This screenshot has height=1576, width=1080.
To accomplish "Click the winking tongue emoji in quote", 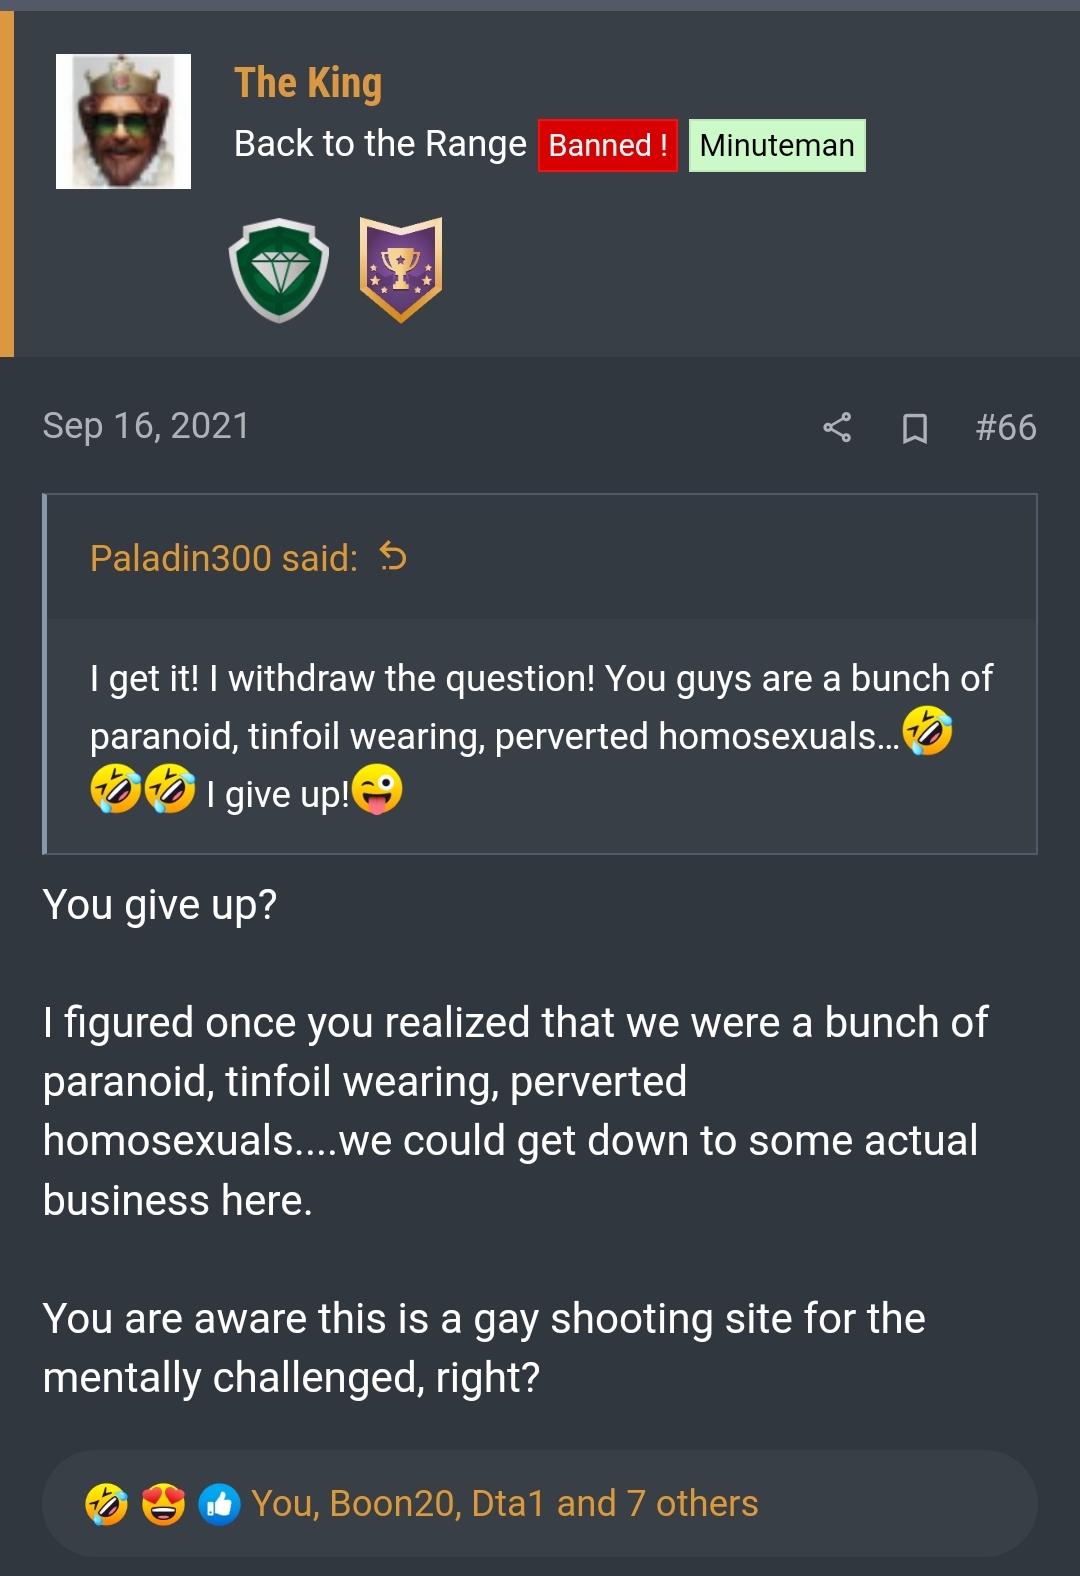I will 377,790.
